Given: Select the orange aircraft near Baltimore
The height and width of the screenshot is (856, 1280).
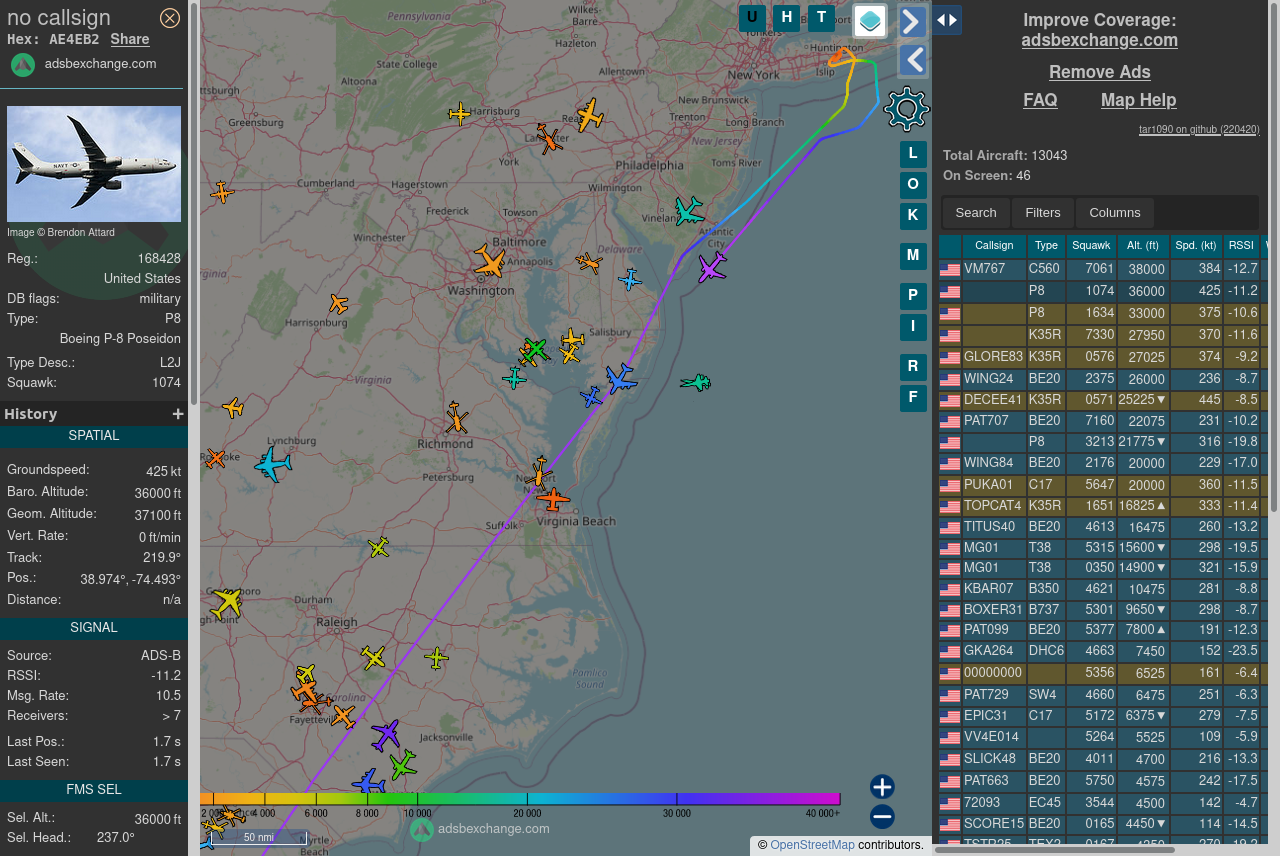Looking at the screenshot, I should pos(490,261).
